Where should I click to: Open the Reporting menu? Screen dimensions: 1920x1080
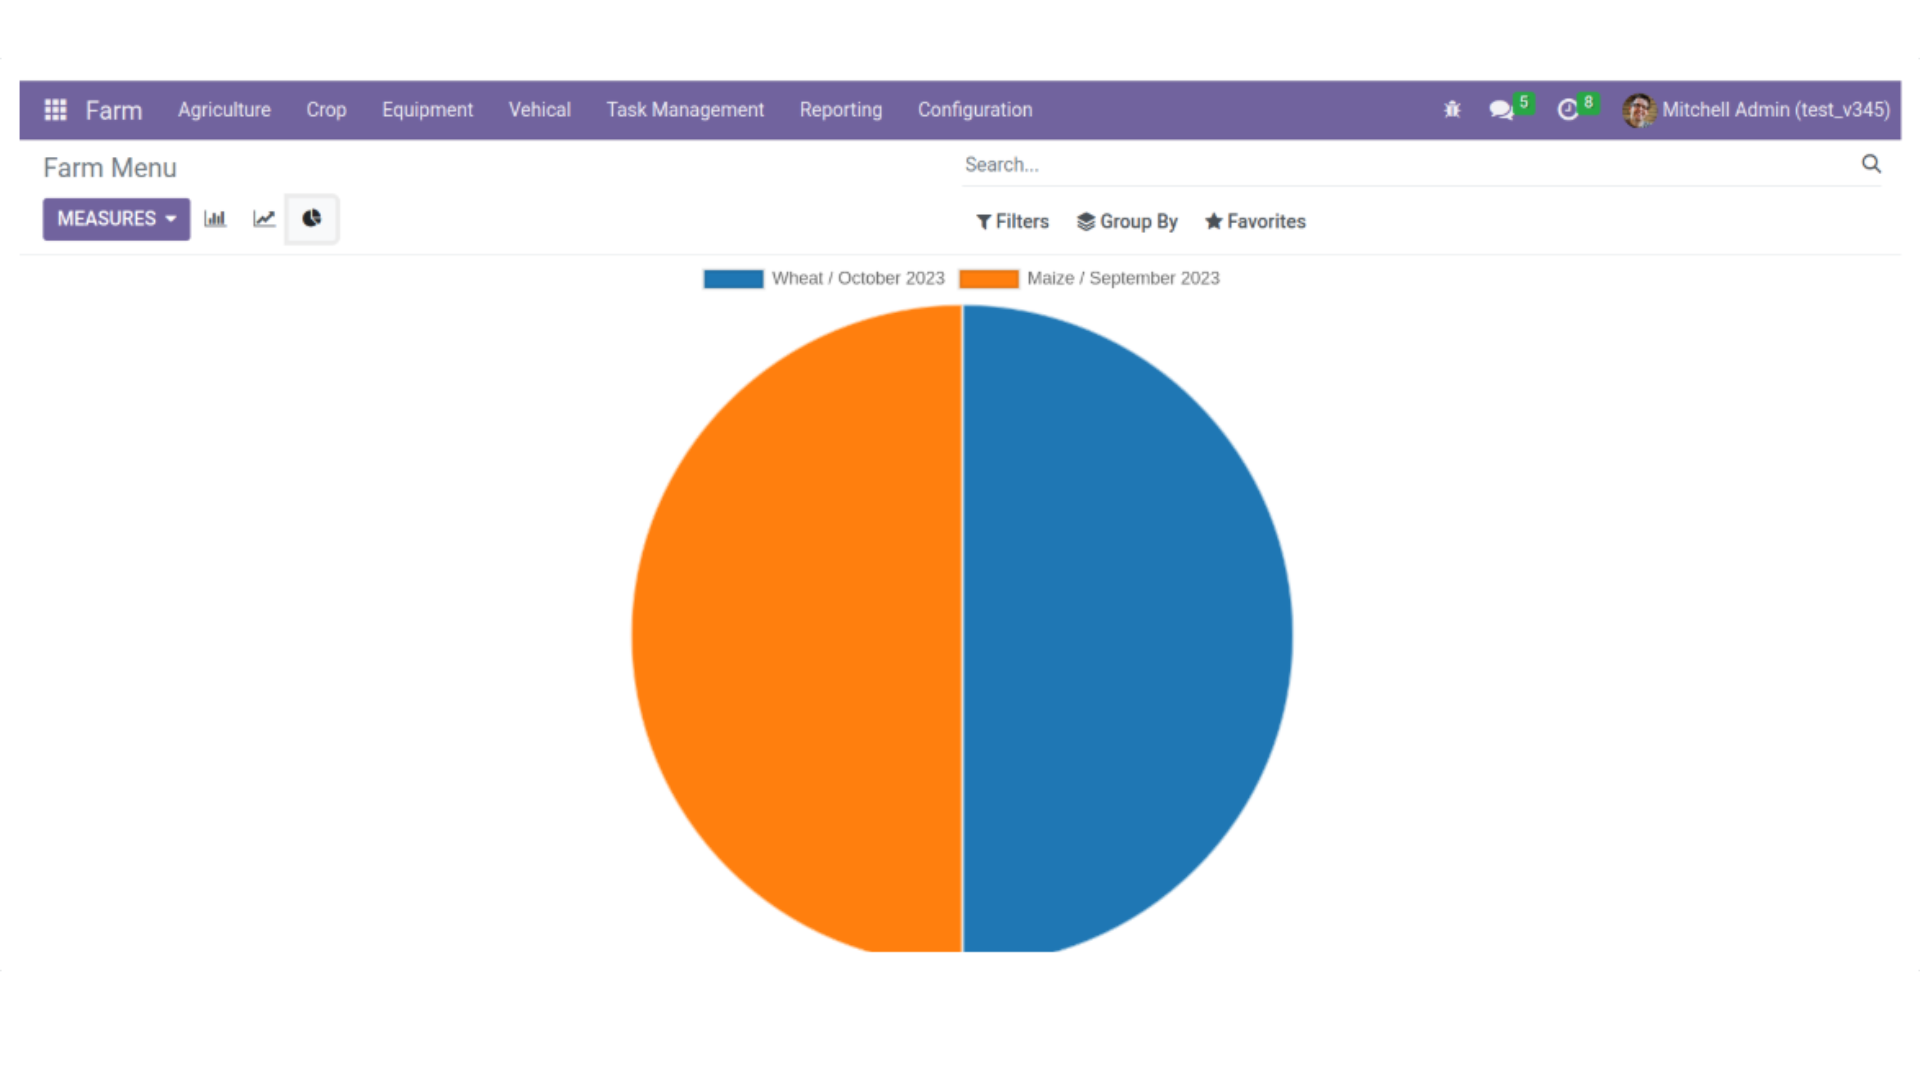(x=841, y=110)
